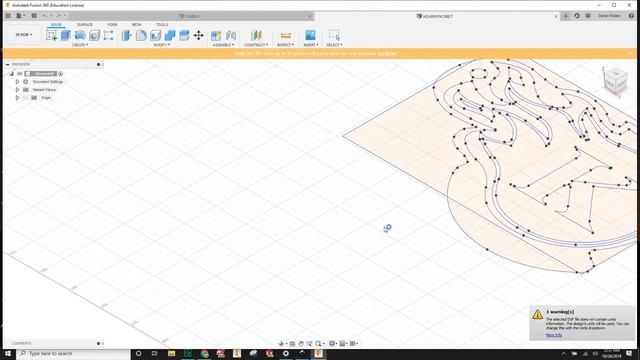Select the Create Form tool icon

[109, 36]
